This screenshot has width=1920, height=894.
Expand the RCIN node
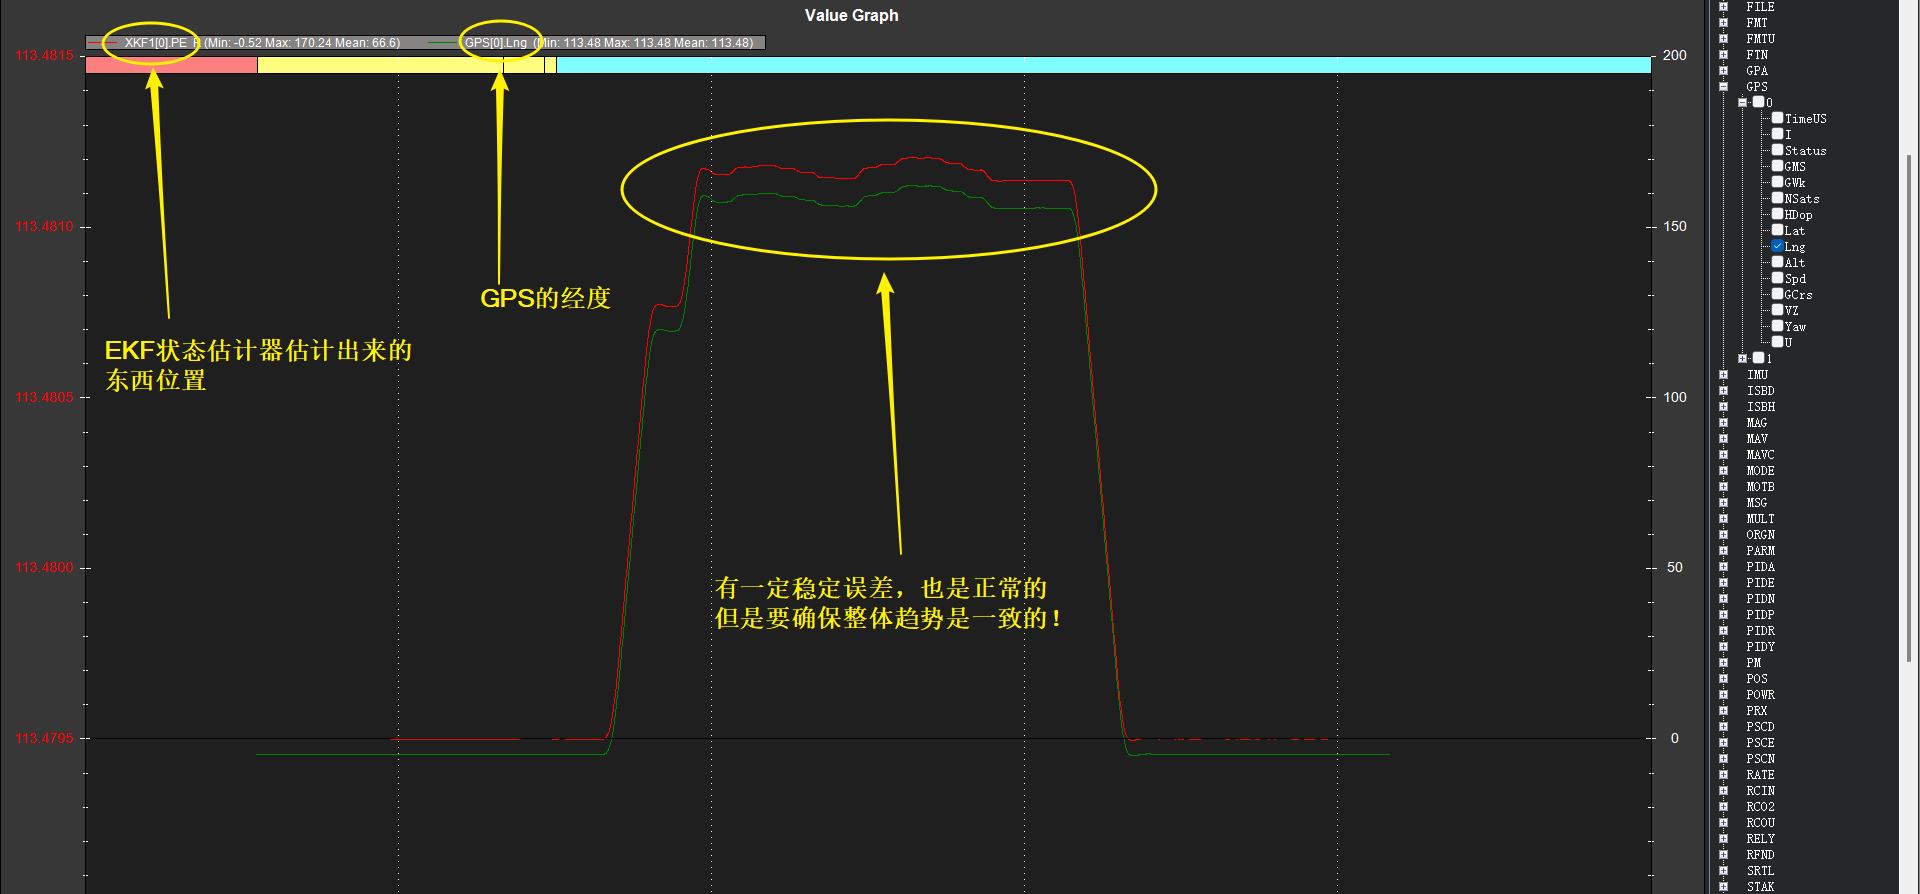coord(1723,791)
